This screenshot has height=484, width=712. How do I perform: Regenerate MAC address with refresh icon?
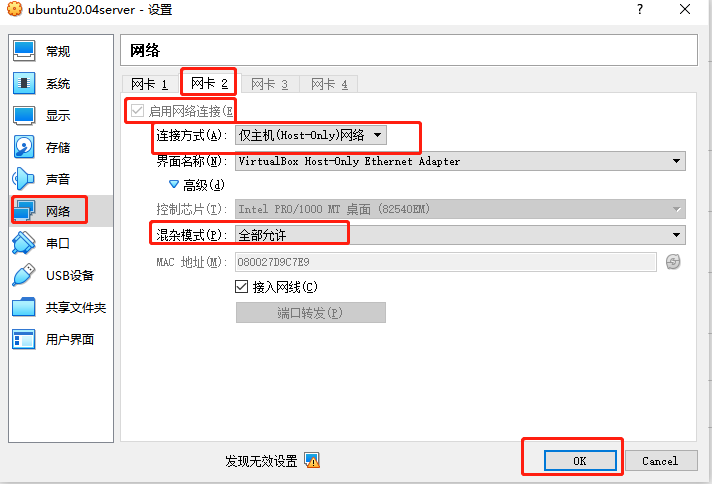[x=673, y=262]
